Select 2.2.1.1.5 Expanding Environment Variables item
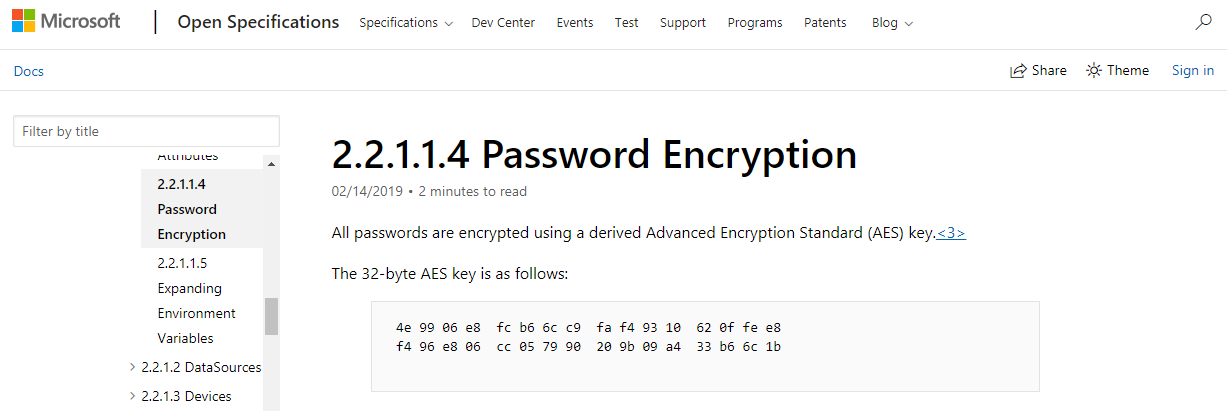Viewport: 1227px width, 411px height. tap(196, 300)
